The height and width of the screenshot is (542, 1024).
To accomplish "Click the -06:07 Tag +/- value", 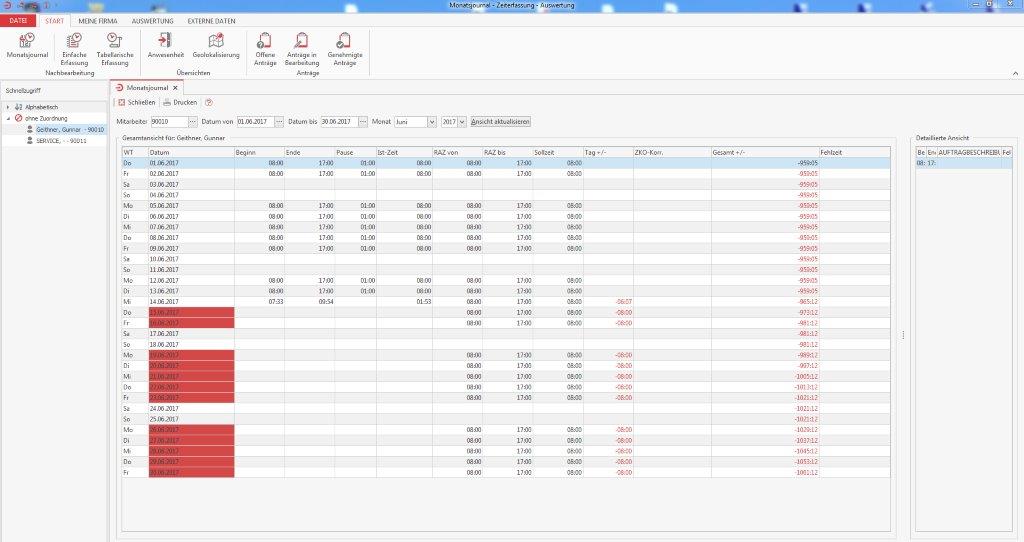I will click(x=624, y=302).
